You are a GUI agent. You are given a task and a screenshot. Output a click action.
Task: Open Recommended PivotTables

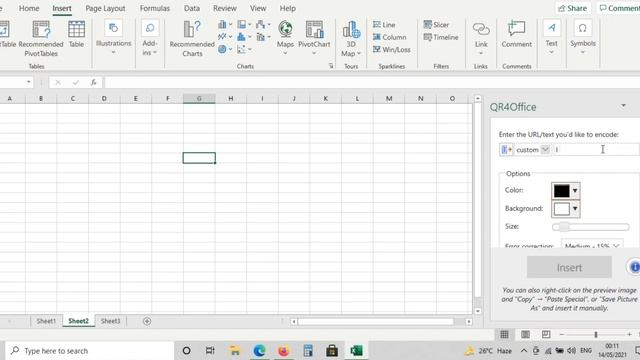point(41,39)
